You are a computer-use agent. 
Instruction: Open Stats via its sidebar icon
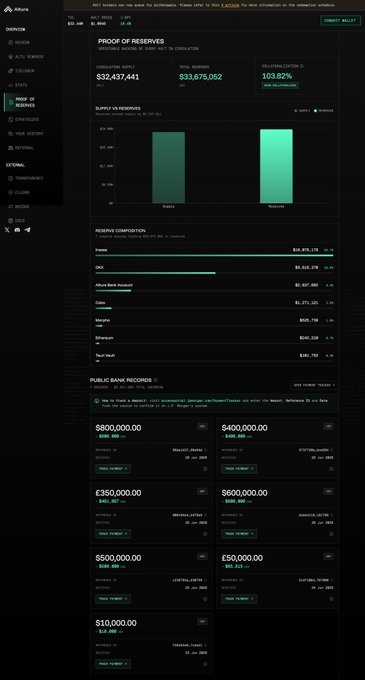point(11,85)
